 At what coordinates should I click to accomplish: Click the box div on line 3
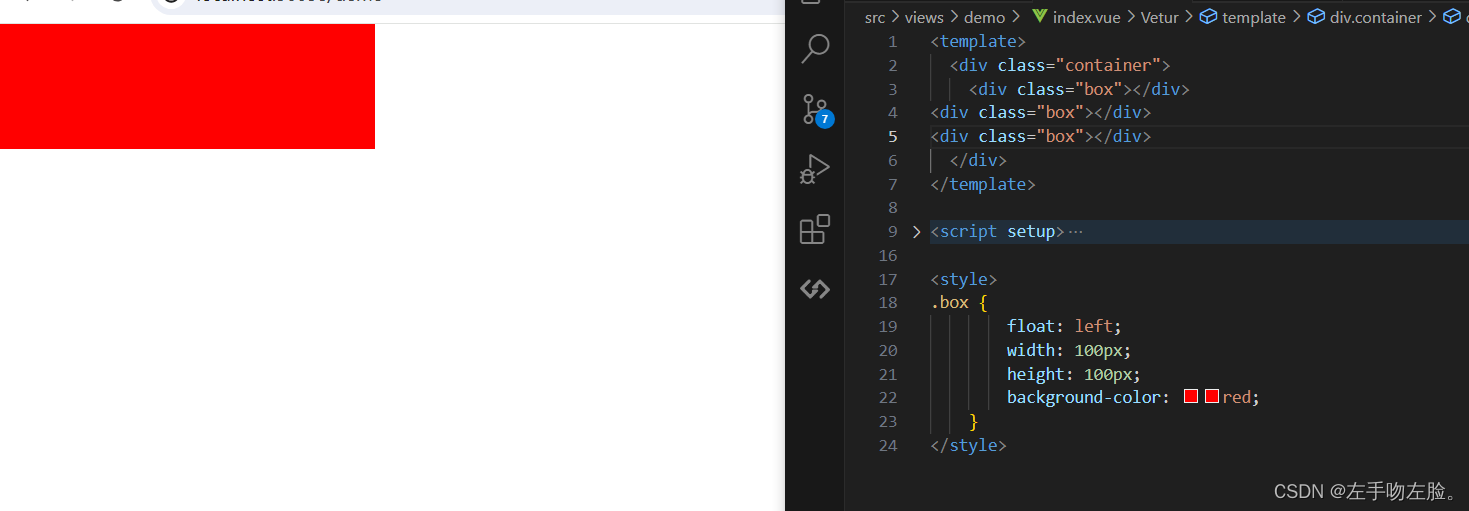point(1079,90)
